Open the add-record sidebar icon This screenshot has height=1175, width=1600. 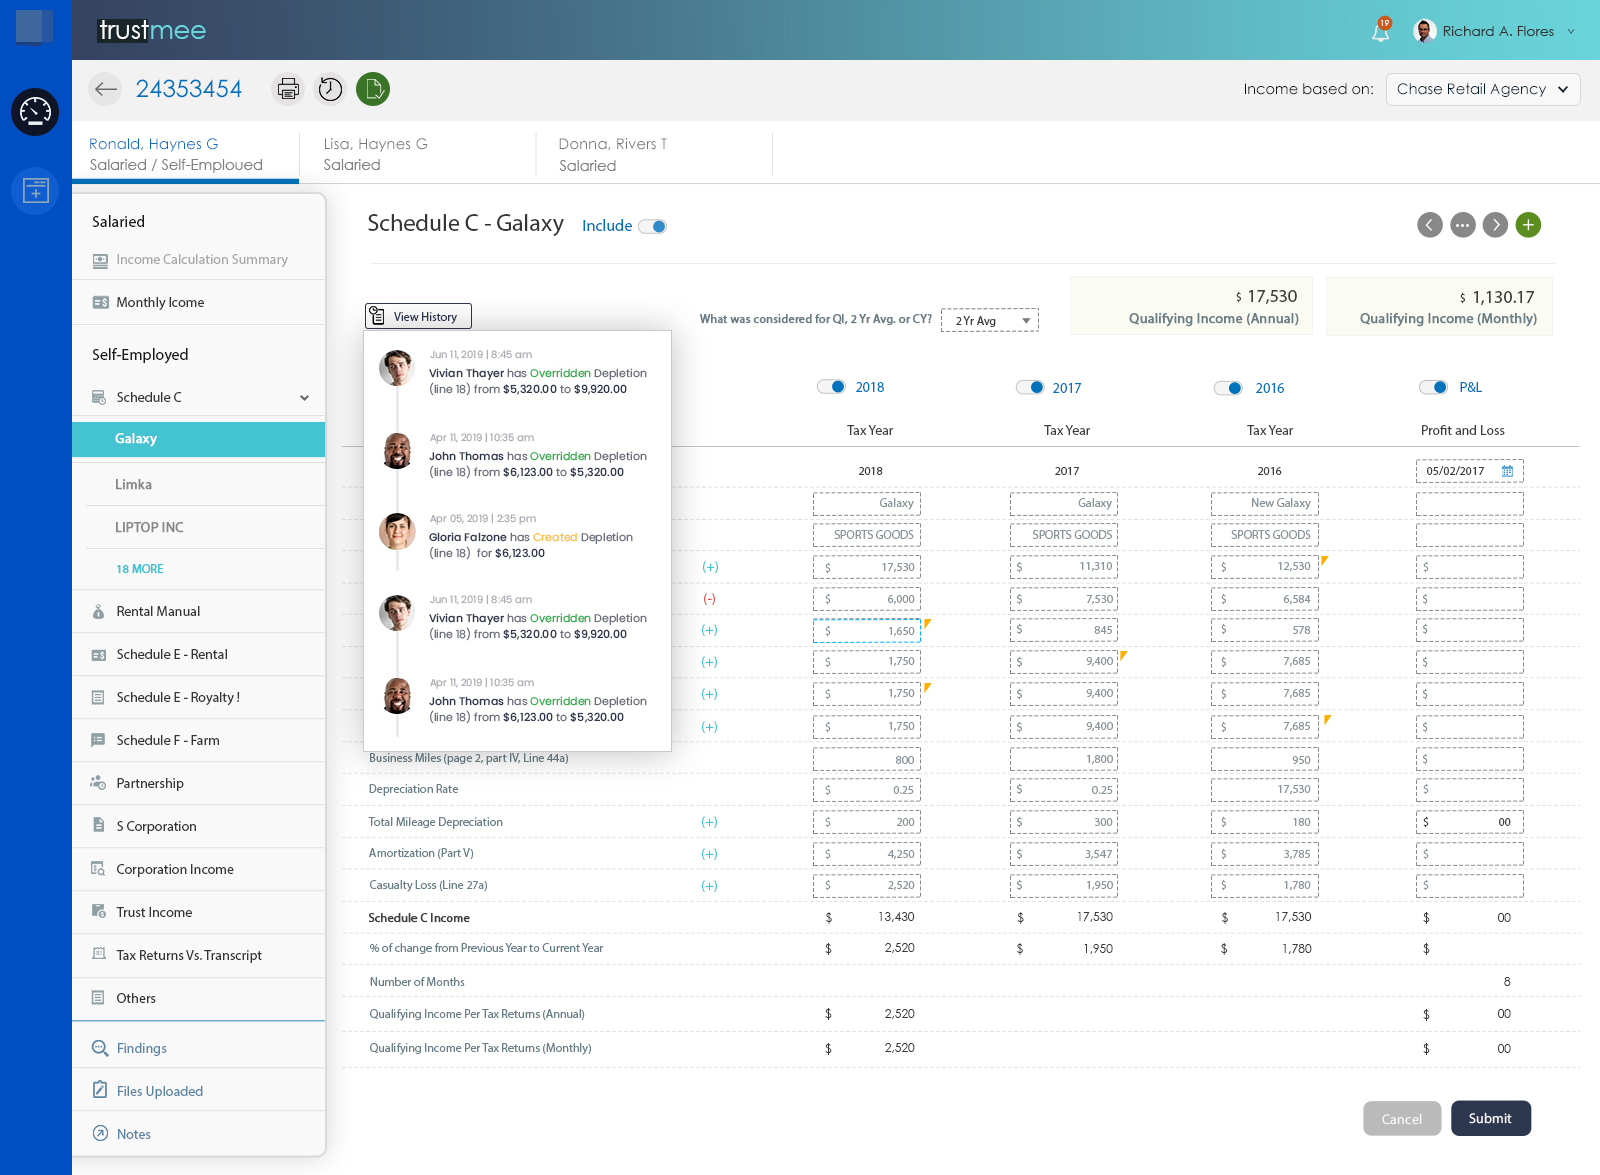pos(35,190)
